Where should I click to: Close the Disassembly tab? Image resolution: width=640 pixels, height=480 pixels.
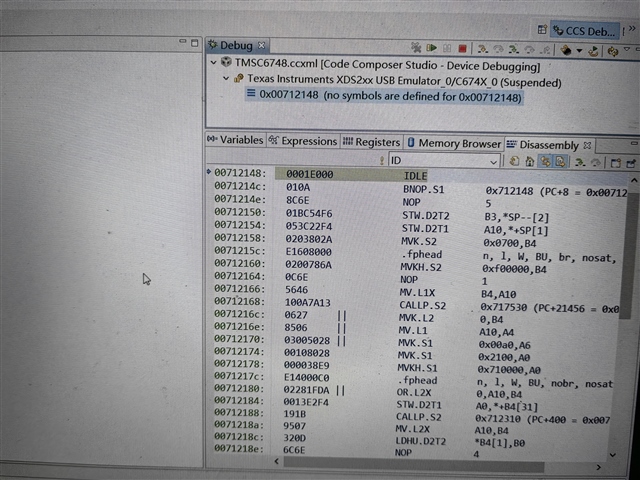coord(587,145)
